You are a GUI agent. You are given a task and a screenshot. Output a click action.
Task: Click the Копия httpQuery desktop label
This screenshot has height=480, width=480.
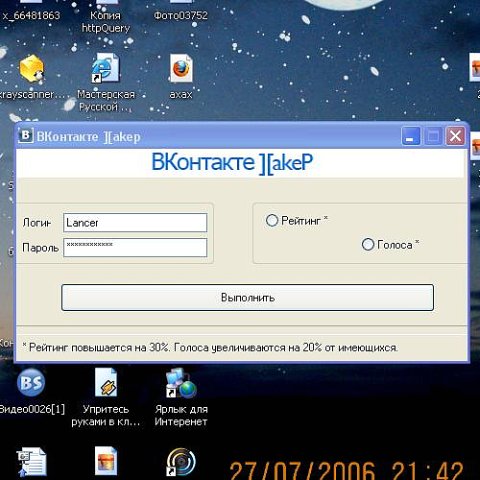click(106, 22)
